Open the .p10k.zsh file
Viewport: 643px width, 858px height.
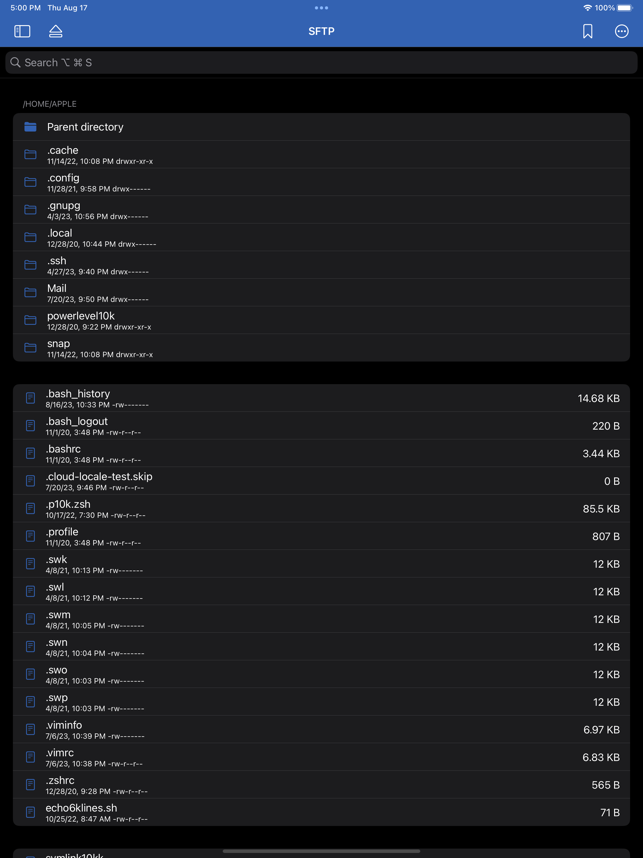[x=321, y=508]
